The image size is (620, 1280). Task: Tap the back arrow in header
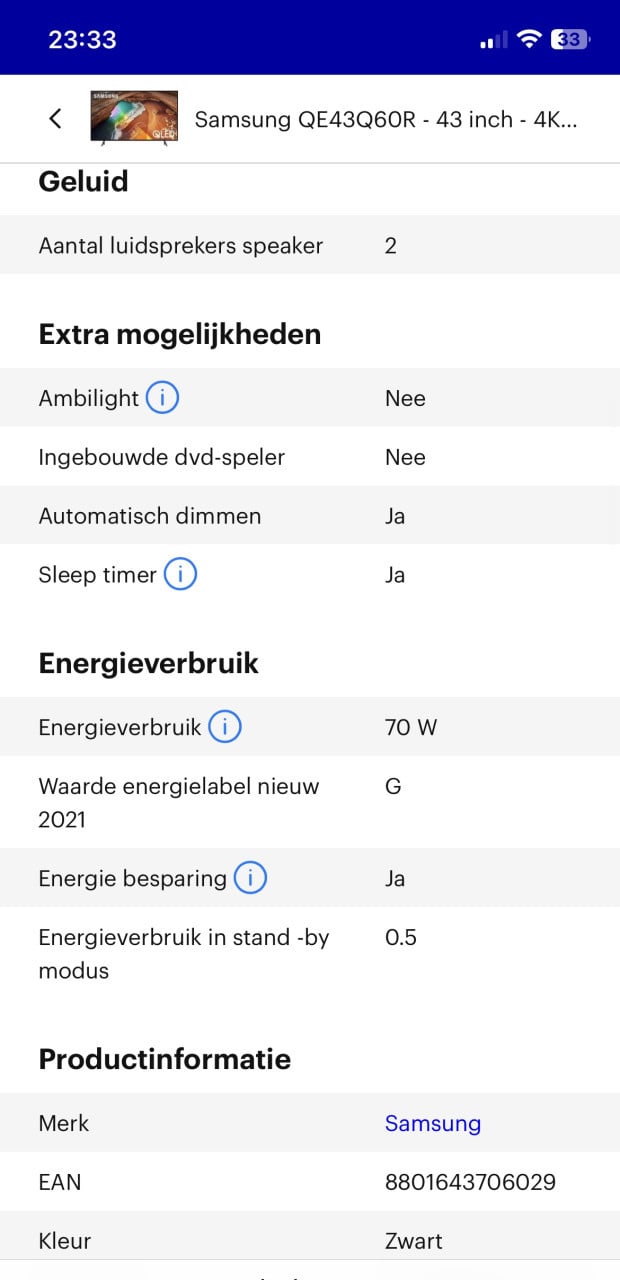[55, 118]
